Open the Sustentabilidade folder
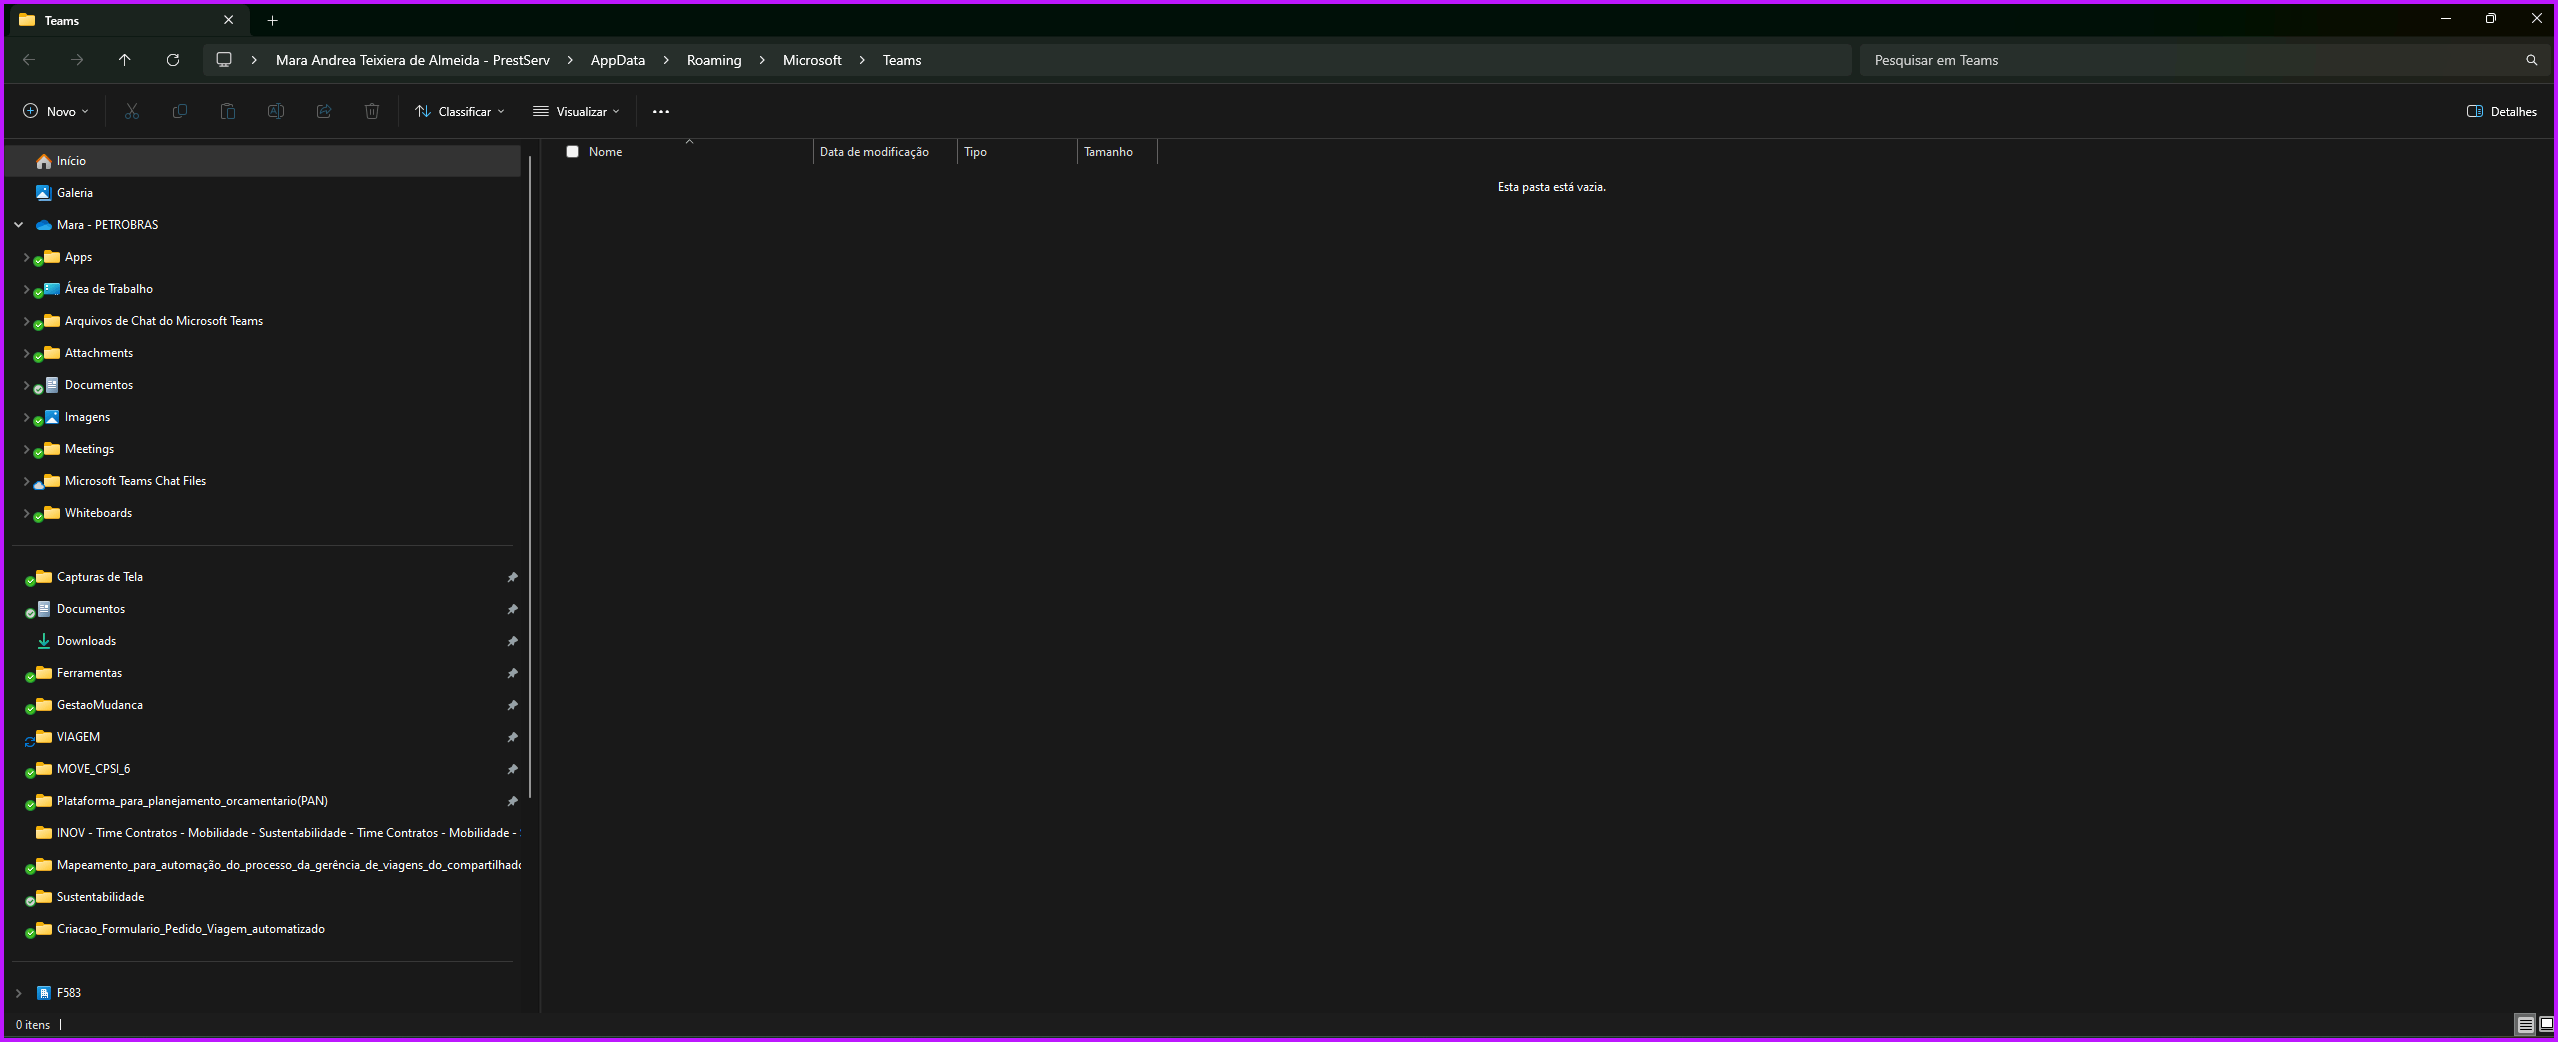Image resolution: width=2558 pixels, height=1042 pixels. pos(264,897)
